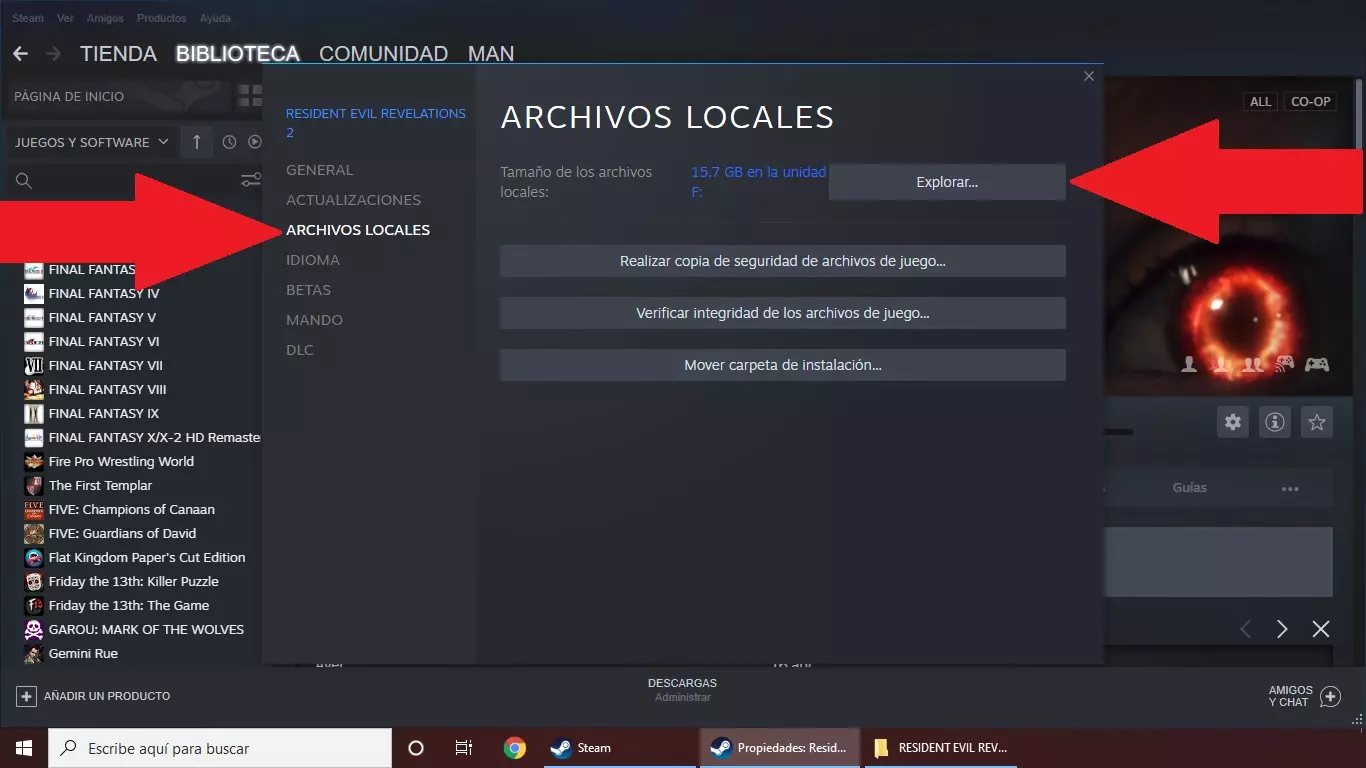Open the Amigos menu

[x=105, y=18]
